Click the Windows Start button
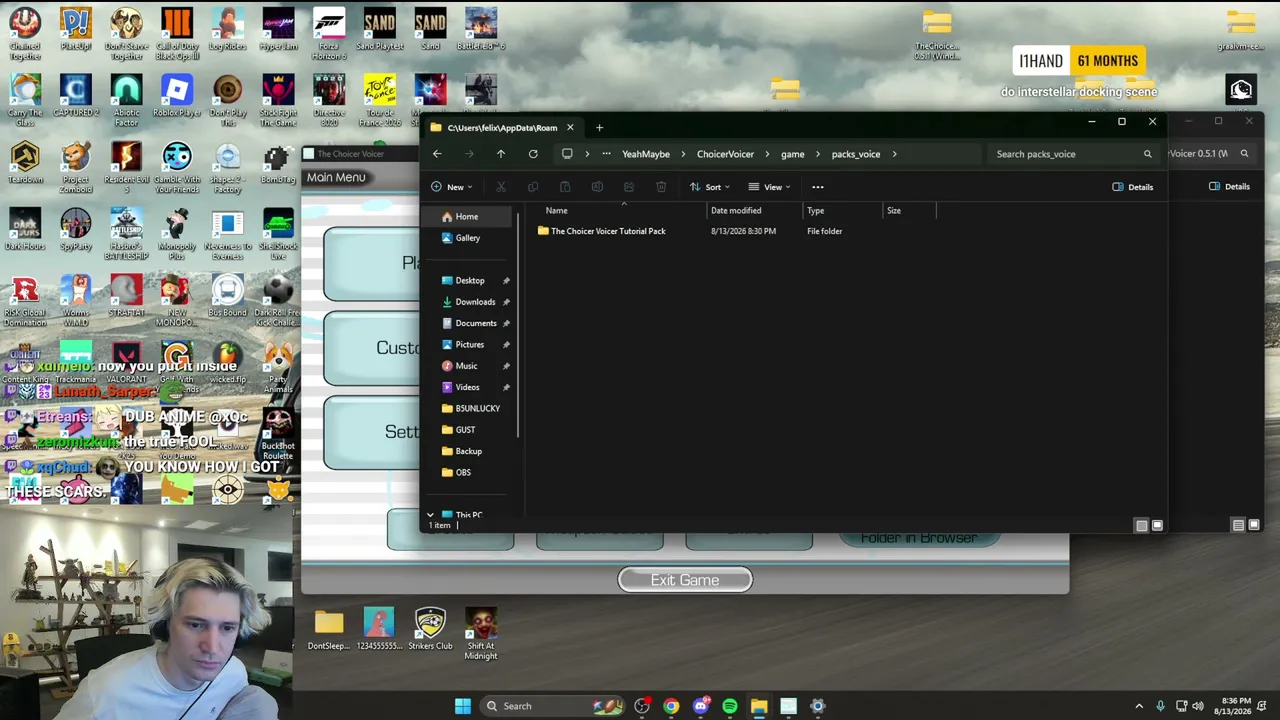The width and height of the screenshot is (1280, 720). click(463, 706)
